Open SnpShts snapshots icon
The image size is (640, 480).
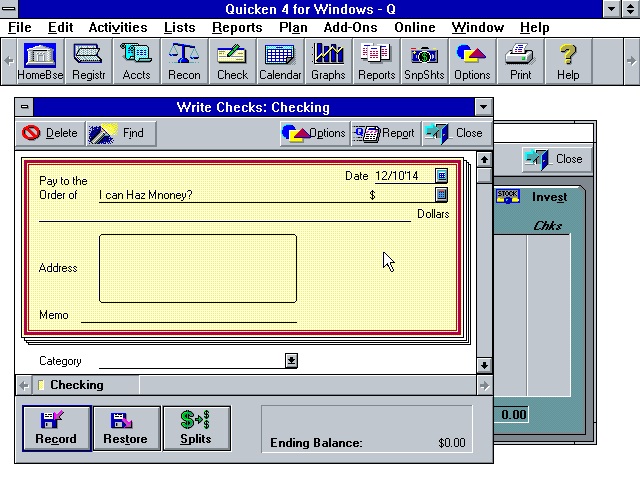424,61
